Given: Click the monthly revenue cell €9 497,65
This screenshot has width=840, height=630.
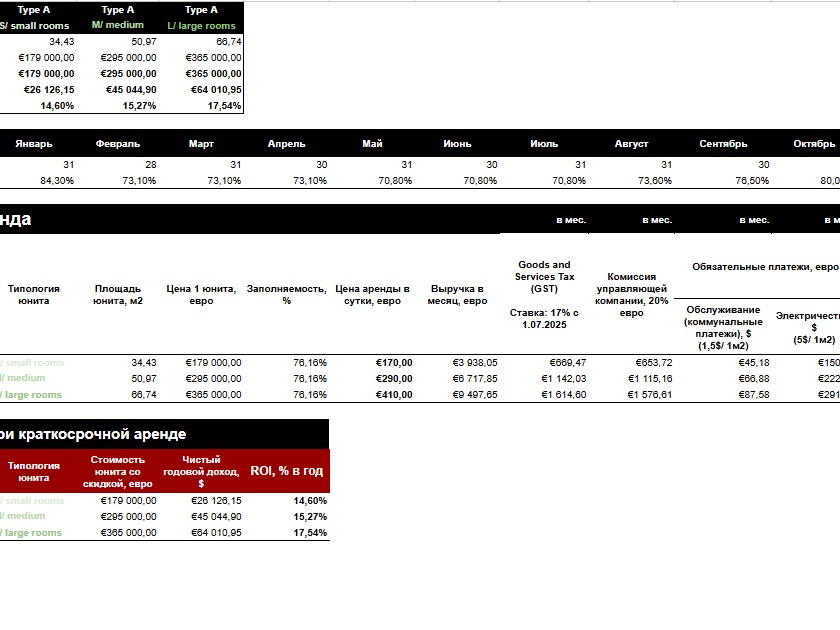Looking at the screenshot, I should (x=475, y=395).
